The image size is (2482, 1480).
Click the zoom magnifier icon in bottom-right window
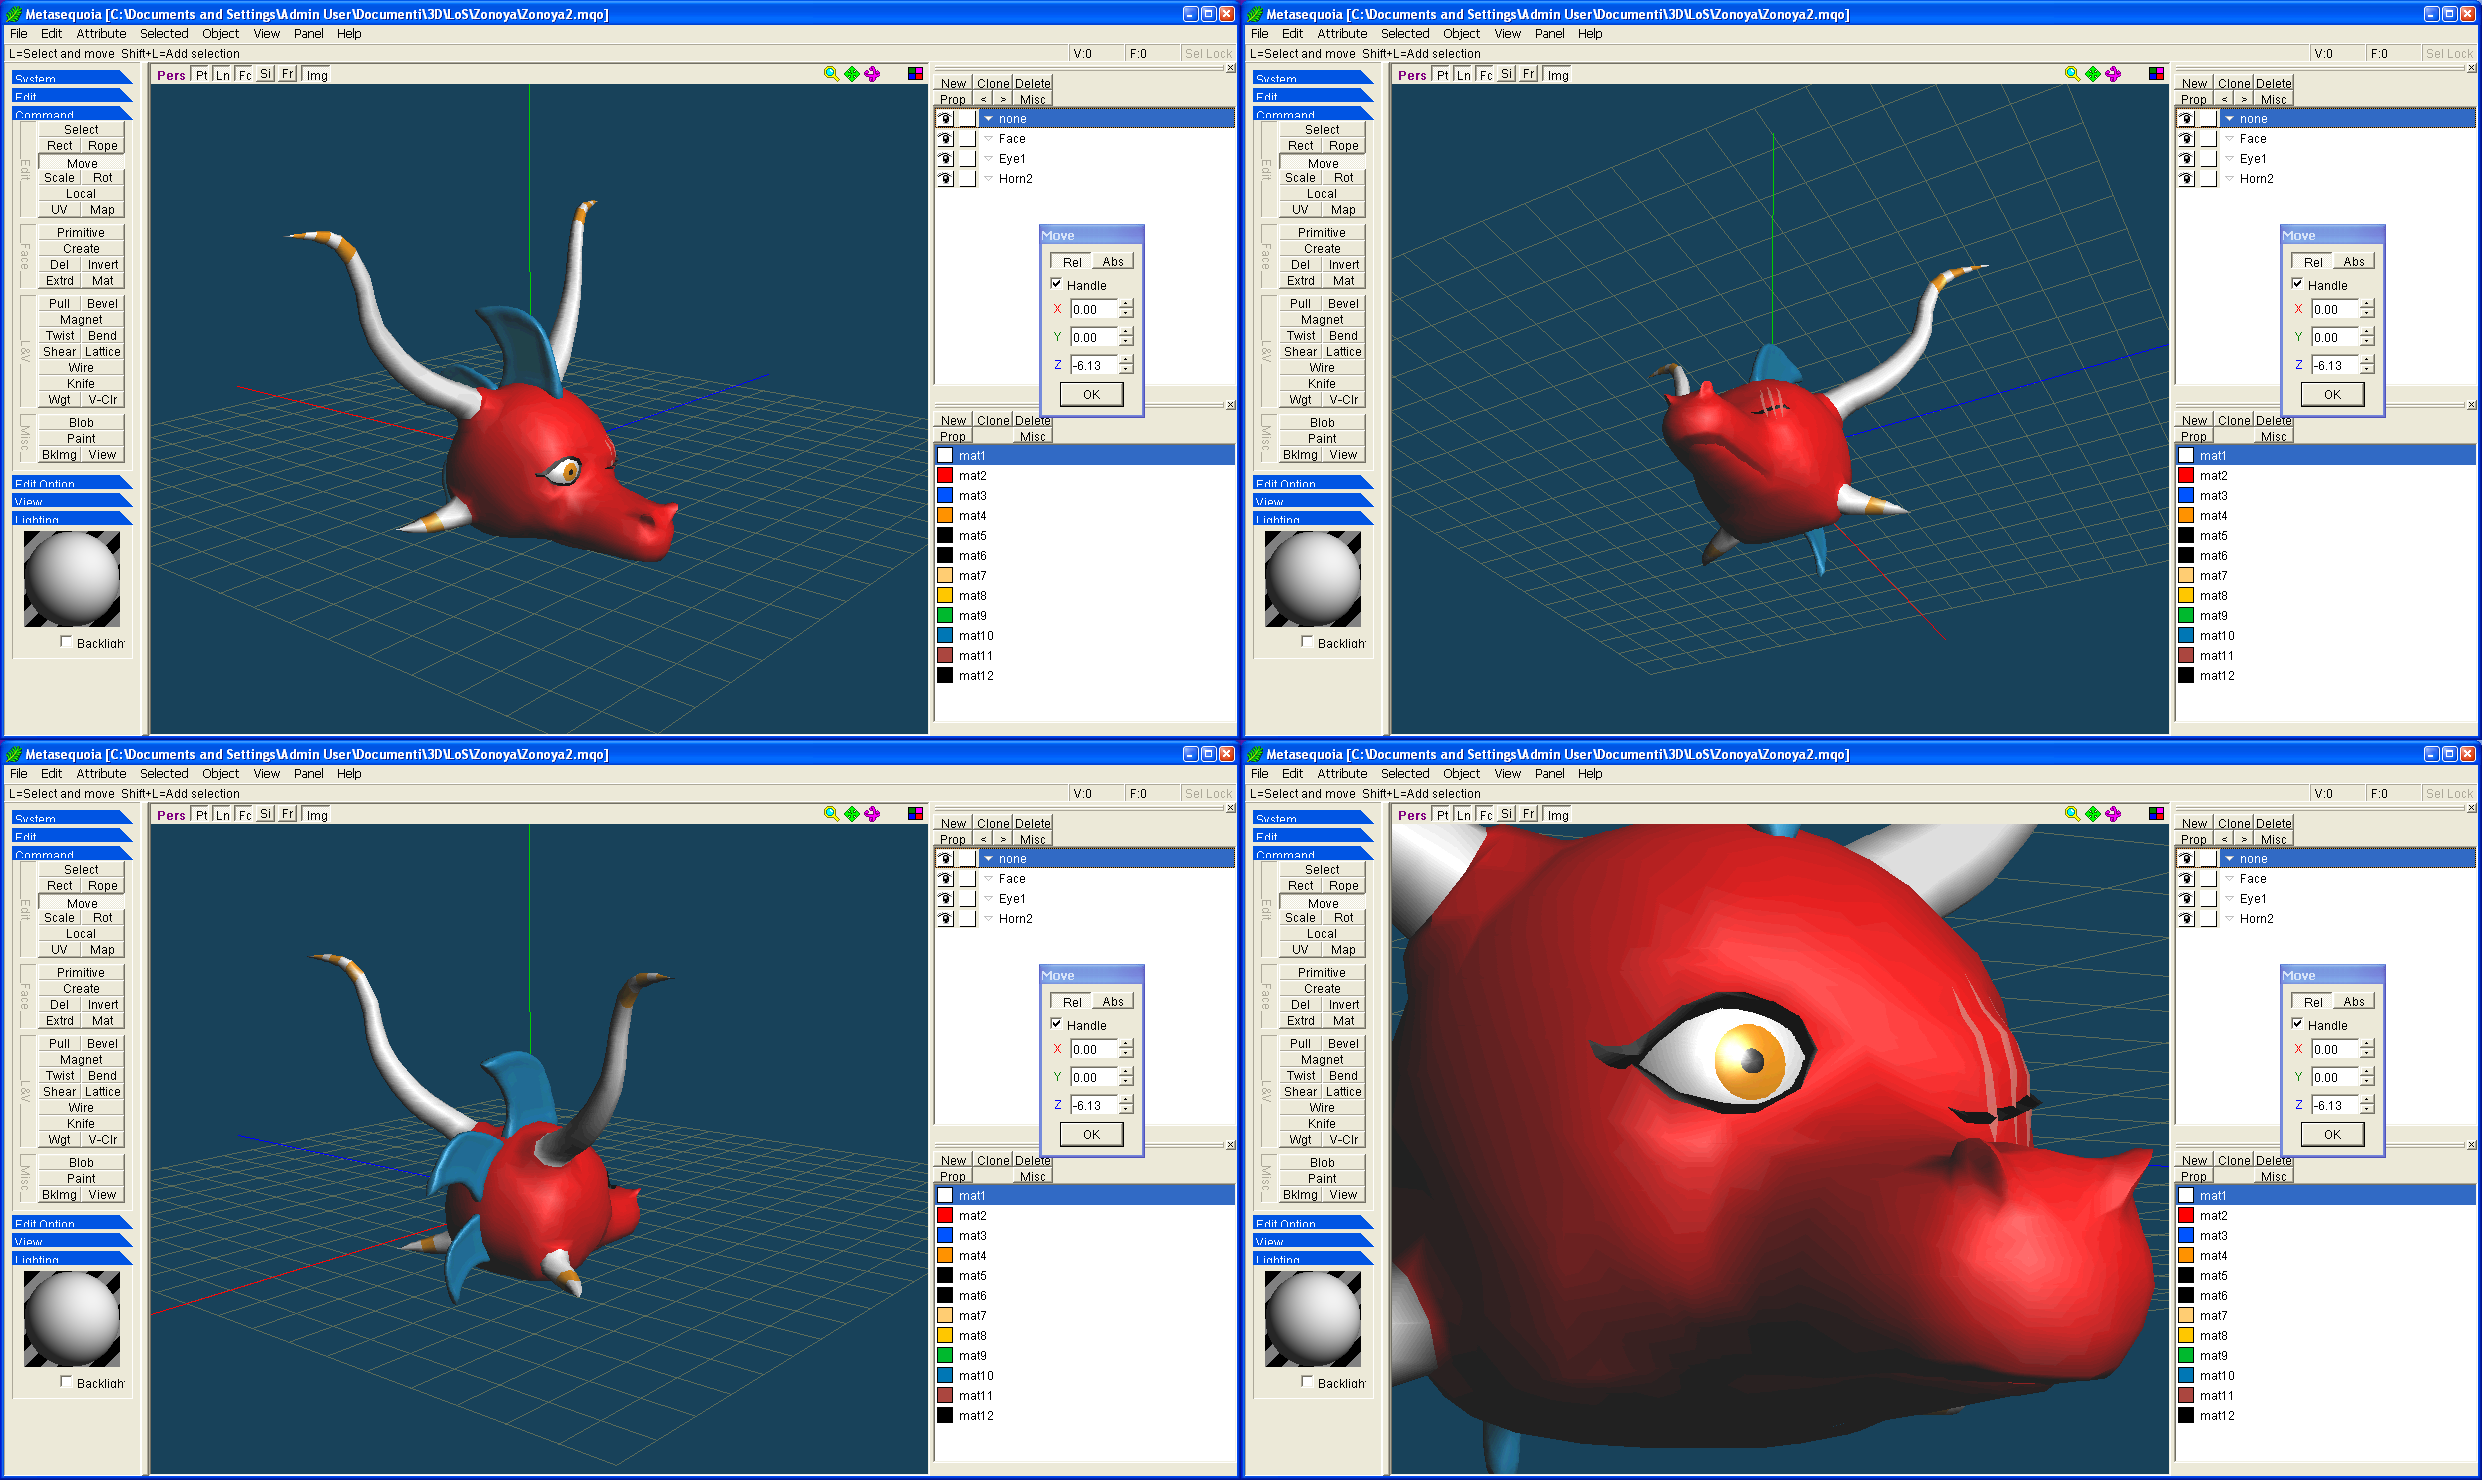(x=2072, y=814)
